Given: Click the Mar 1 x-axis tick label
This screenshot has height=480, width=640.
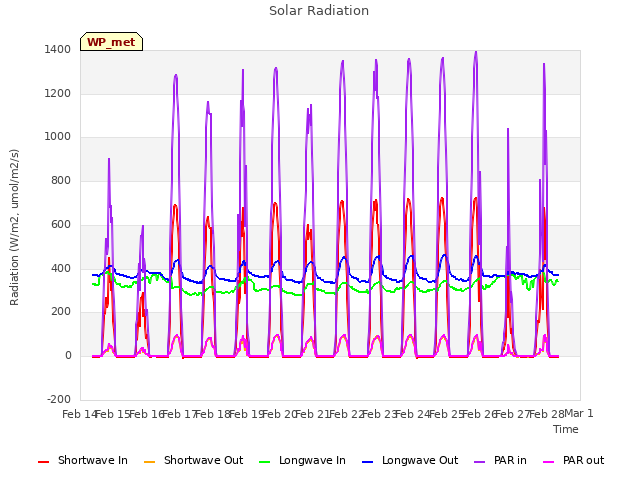Looking at the screenshot, I should (x=579, y=413).
